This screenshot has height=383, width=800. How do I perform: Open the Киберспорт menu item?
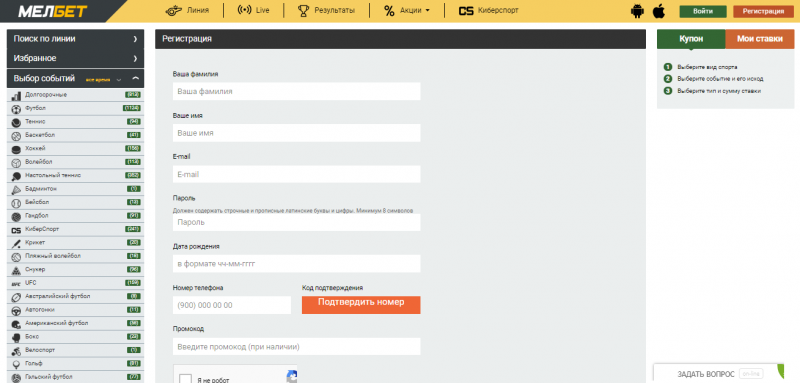498,10
